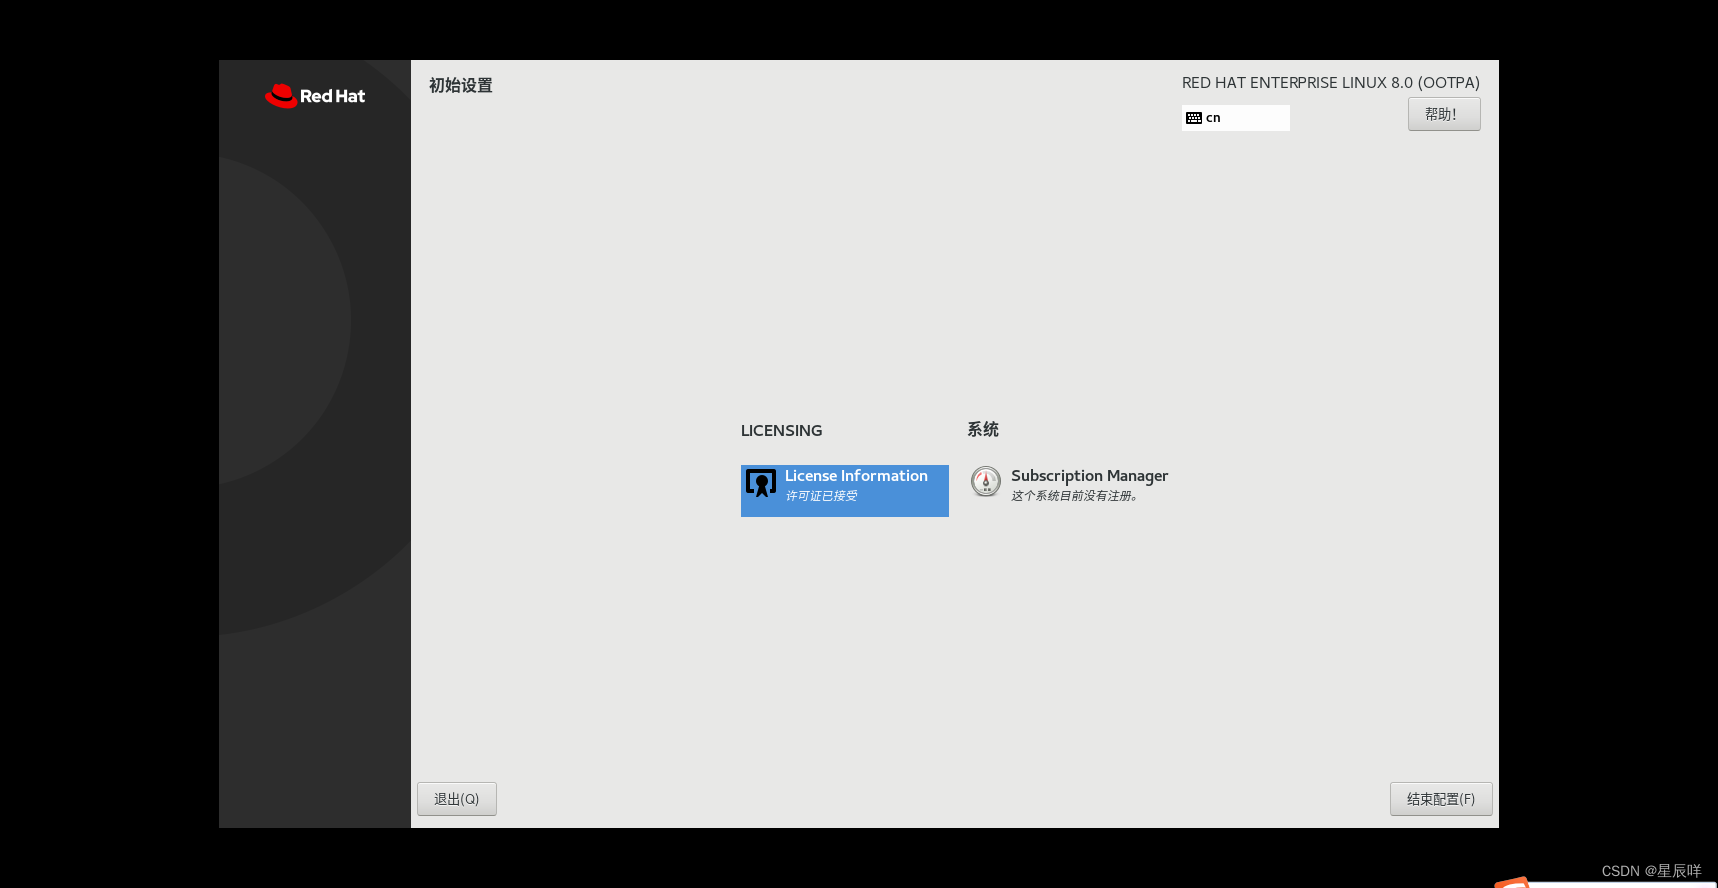Open Subscription Manager settings
This screenshot has width=1718, height=888.
tap(1069, 485)
